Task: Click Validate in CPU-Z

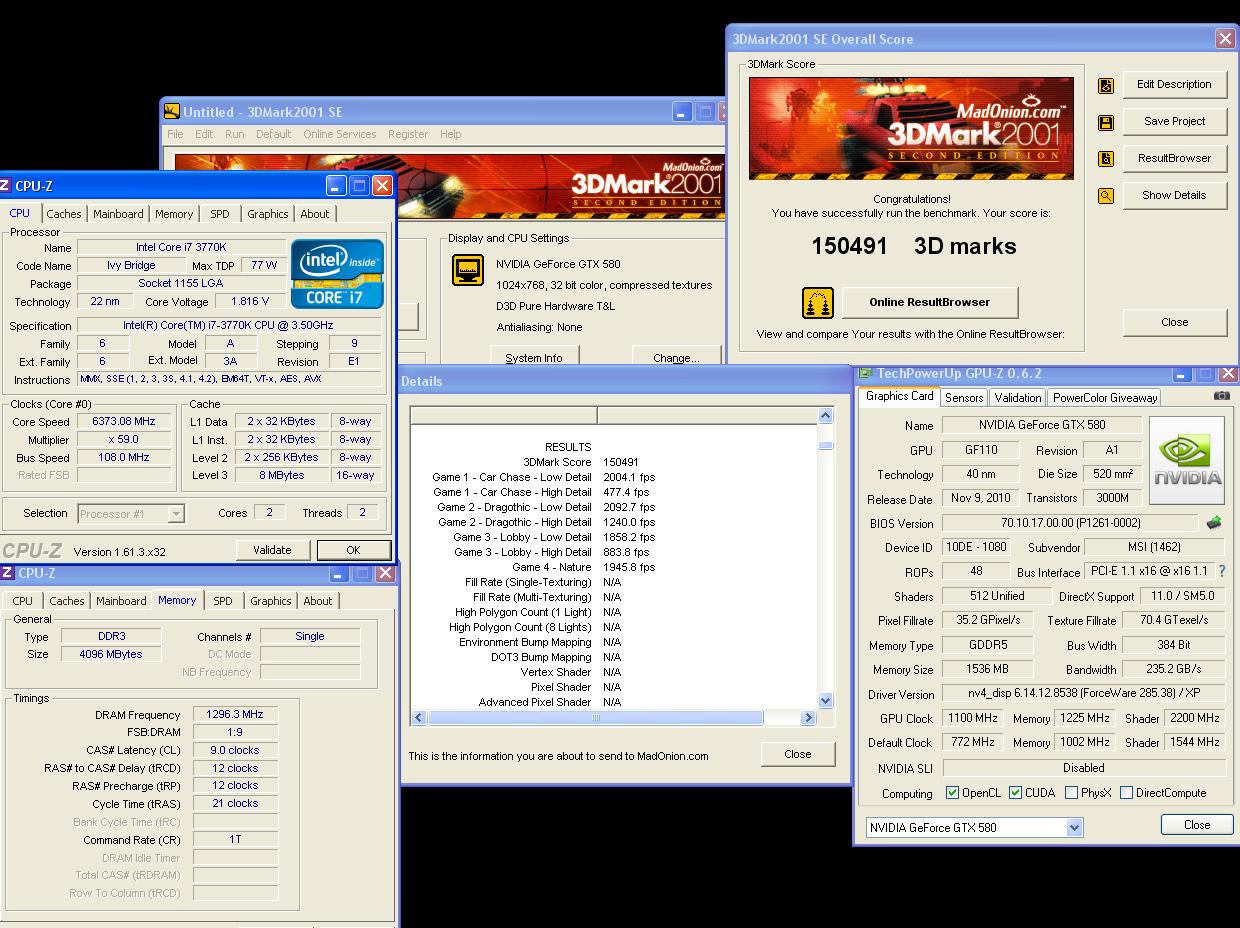Action: click(x=272, y=550)
